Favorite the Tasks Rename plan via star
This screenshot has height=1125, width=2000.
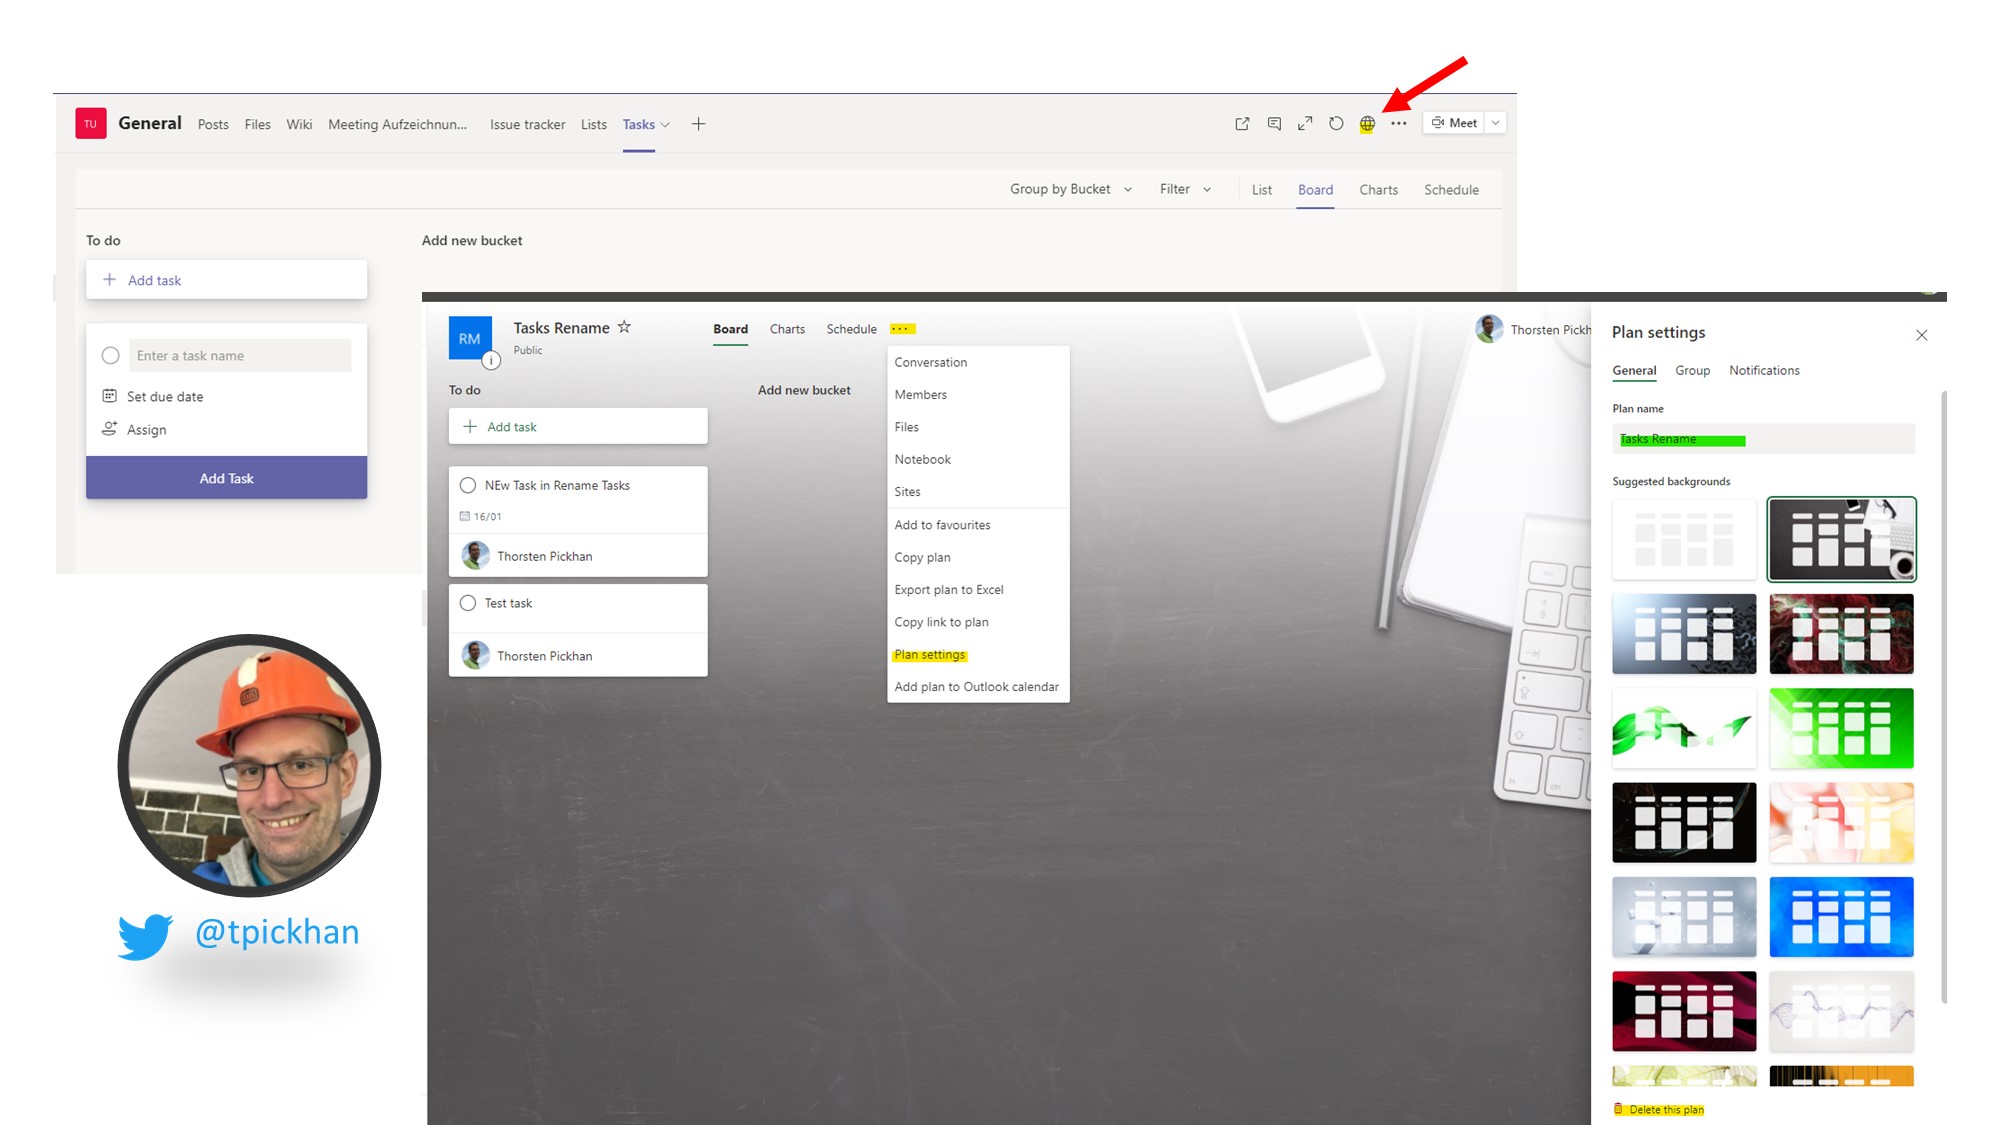[x=624, y=326]
